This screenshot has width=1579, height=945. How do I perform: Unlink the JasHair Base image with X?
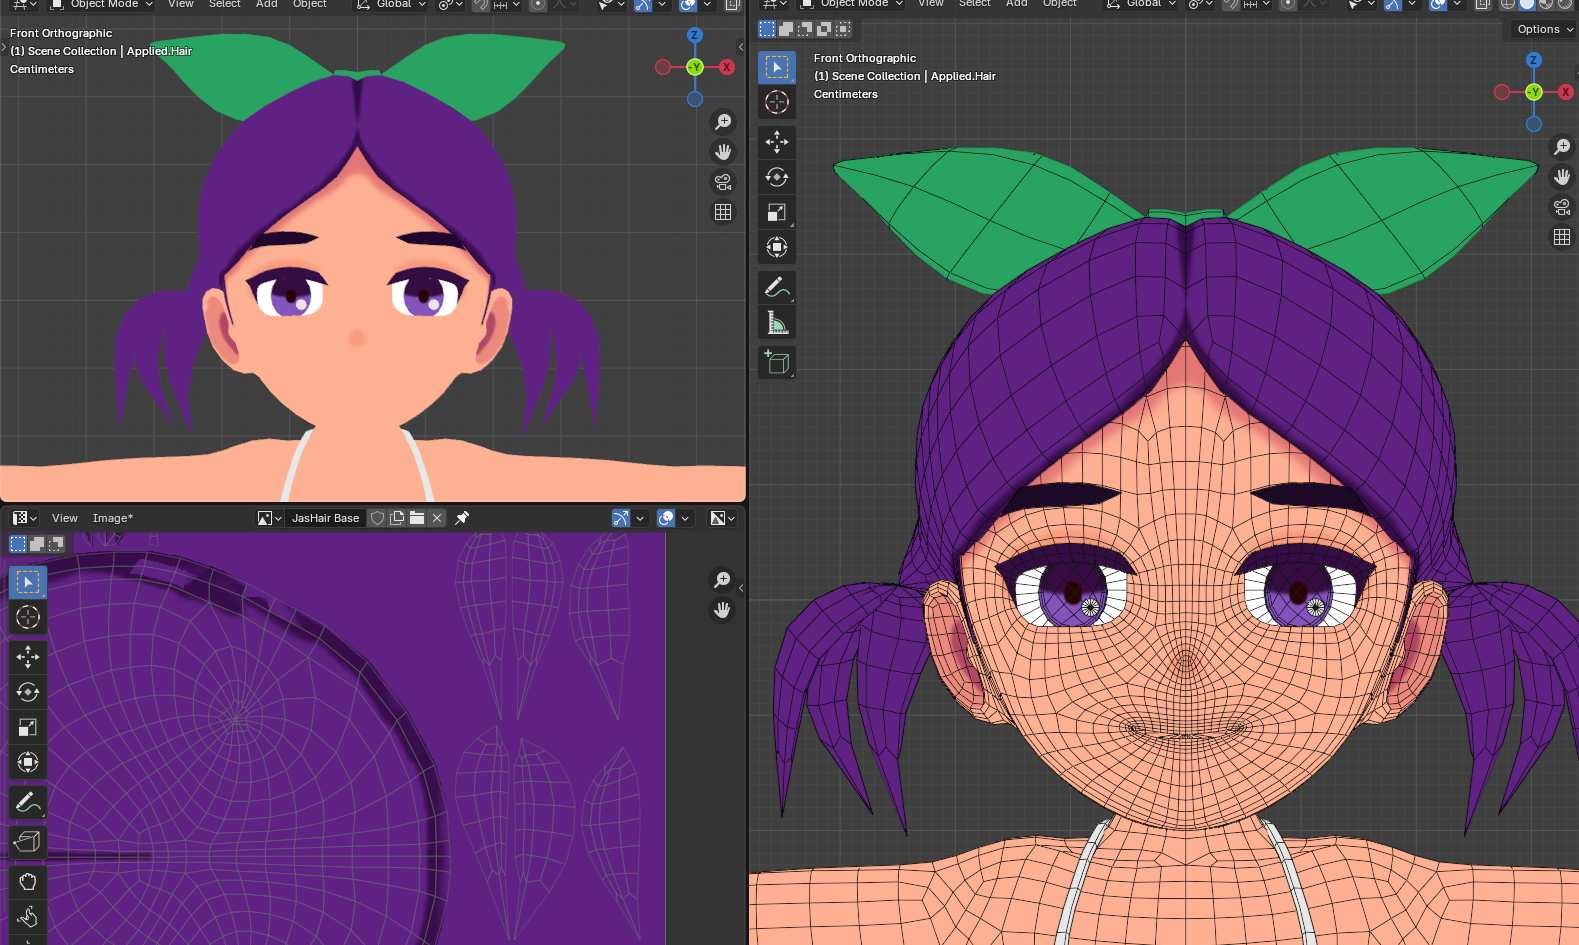(437, 518)
